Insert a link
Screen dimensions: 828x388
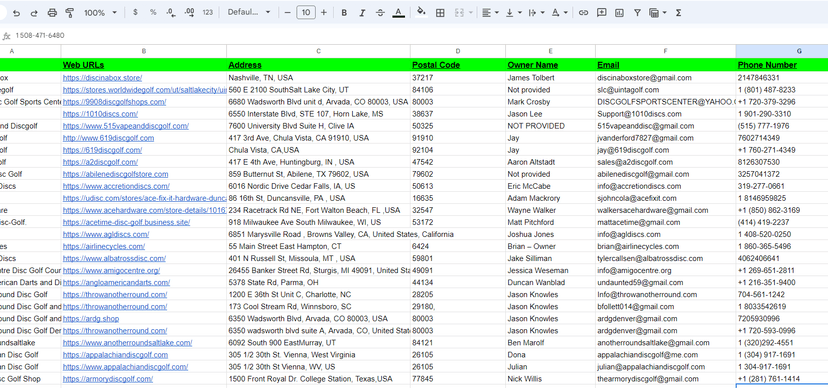coord(583,13)
